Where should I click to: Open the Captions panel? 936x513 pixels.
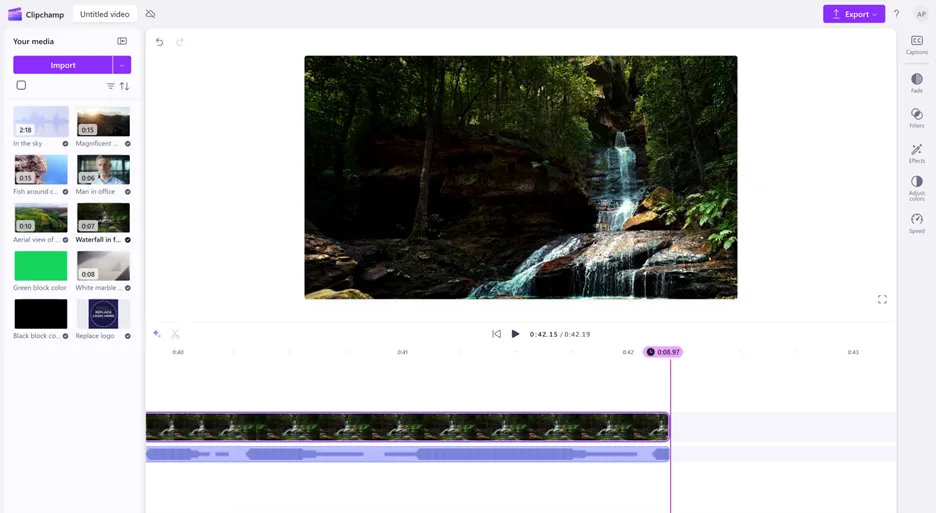[x=916, y=44]
